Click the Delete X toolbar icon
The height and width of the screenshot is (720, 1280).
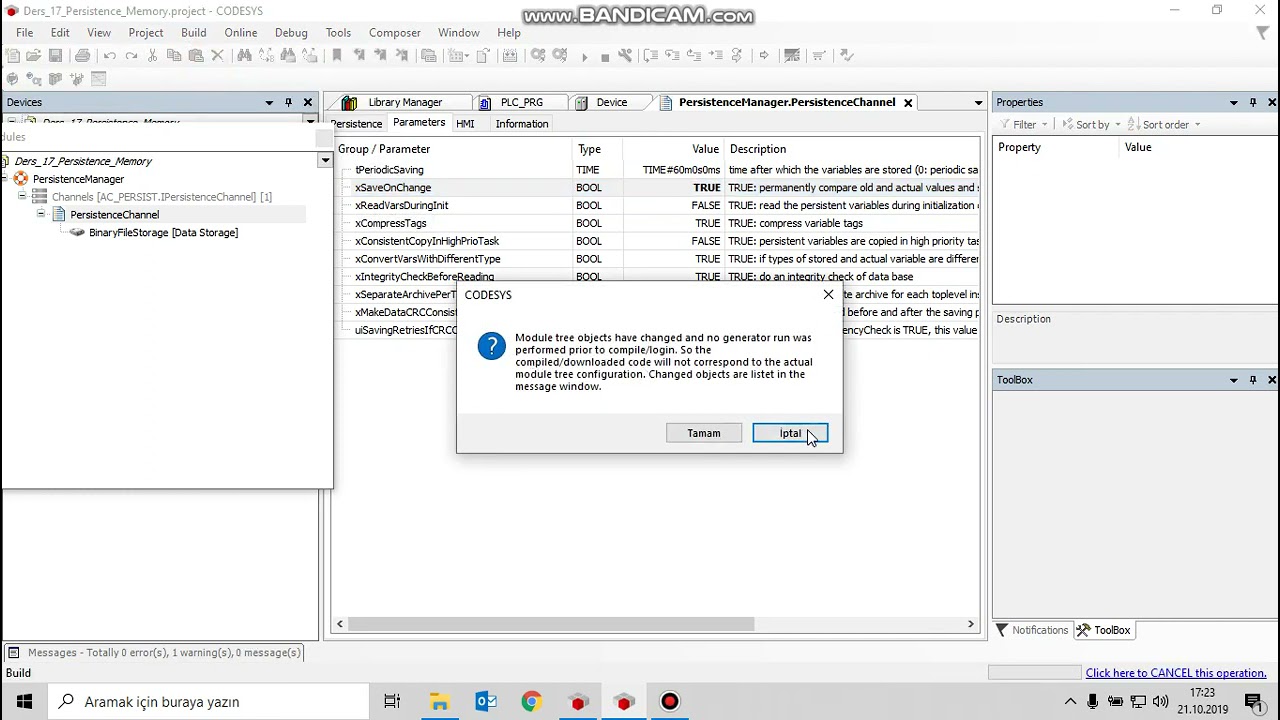217,56
